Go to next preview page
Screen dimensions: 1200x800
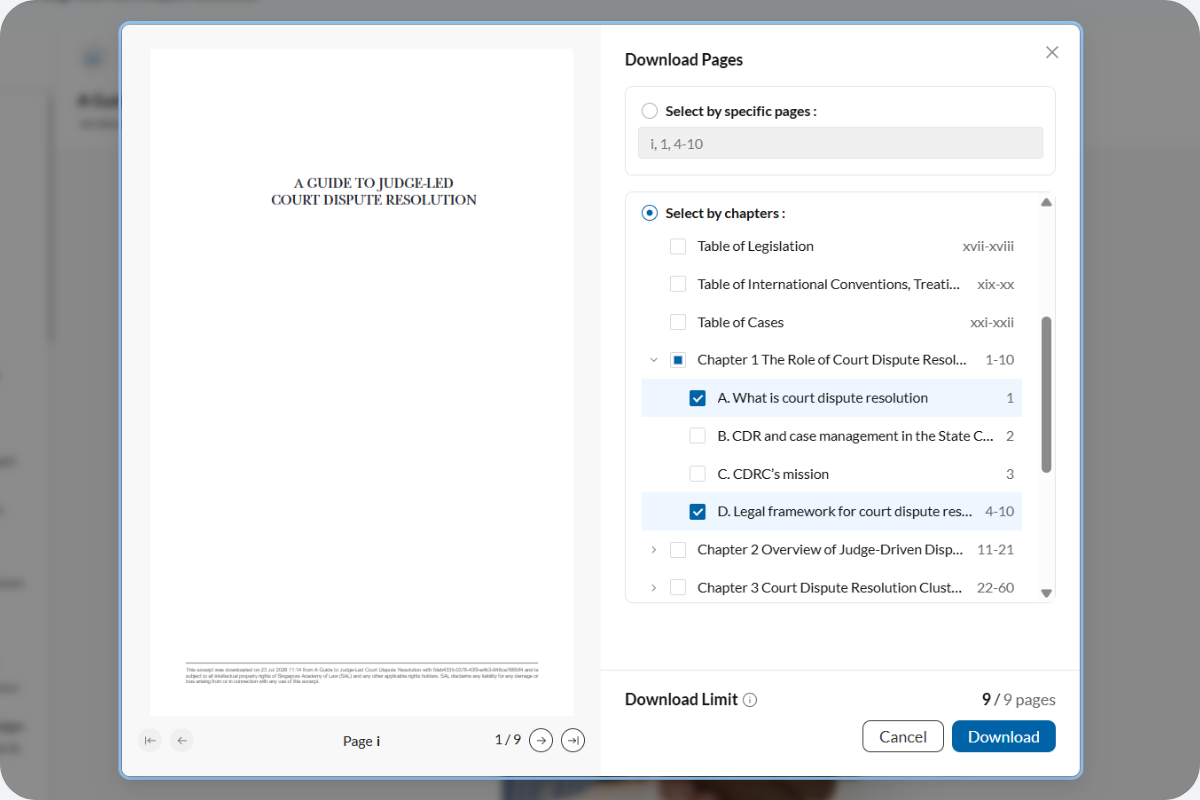coord(541,740)
